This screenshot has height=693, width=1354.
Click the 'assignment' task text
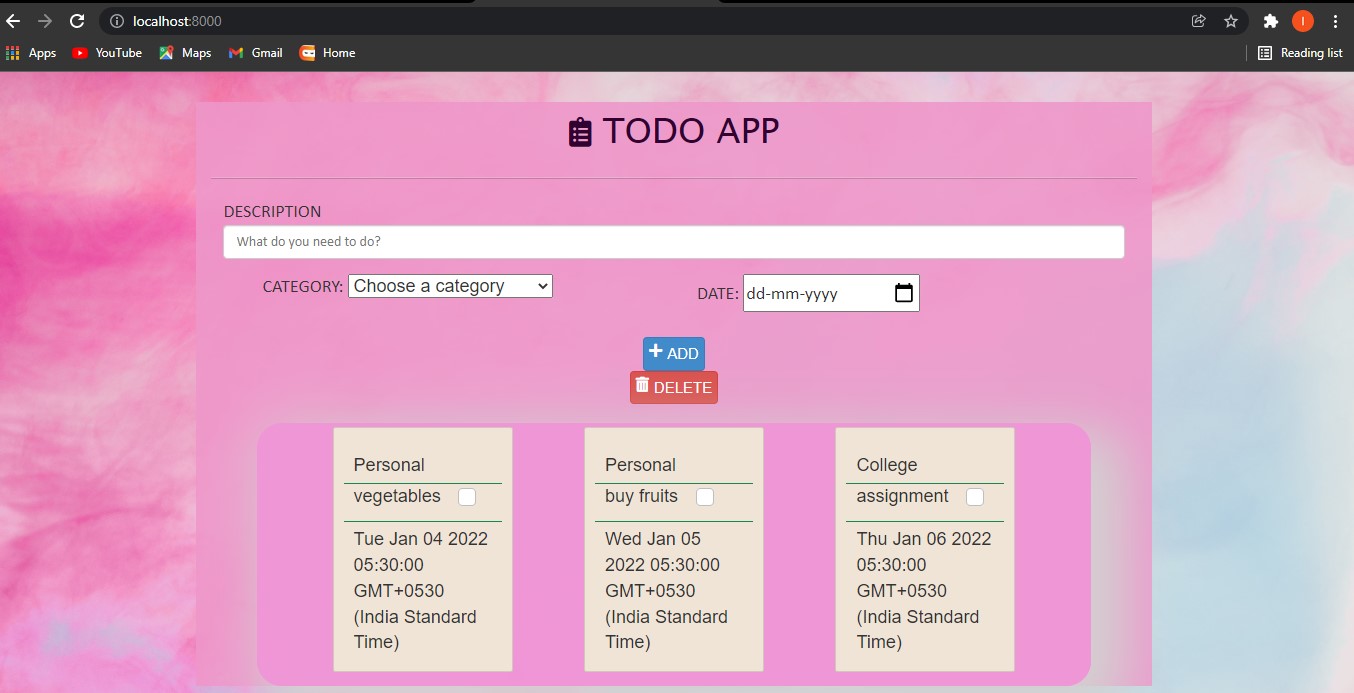(903, 496)
